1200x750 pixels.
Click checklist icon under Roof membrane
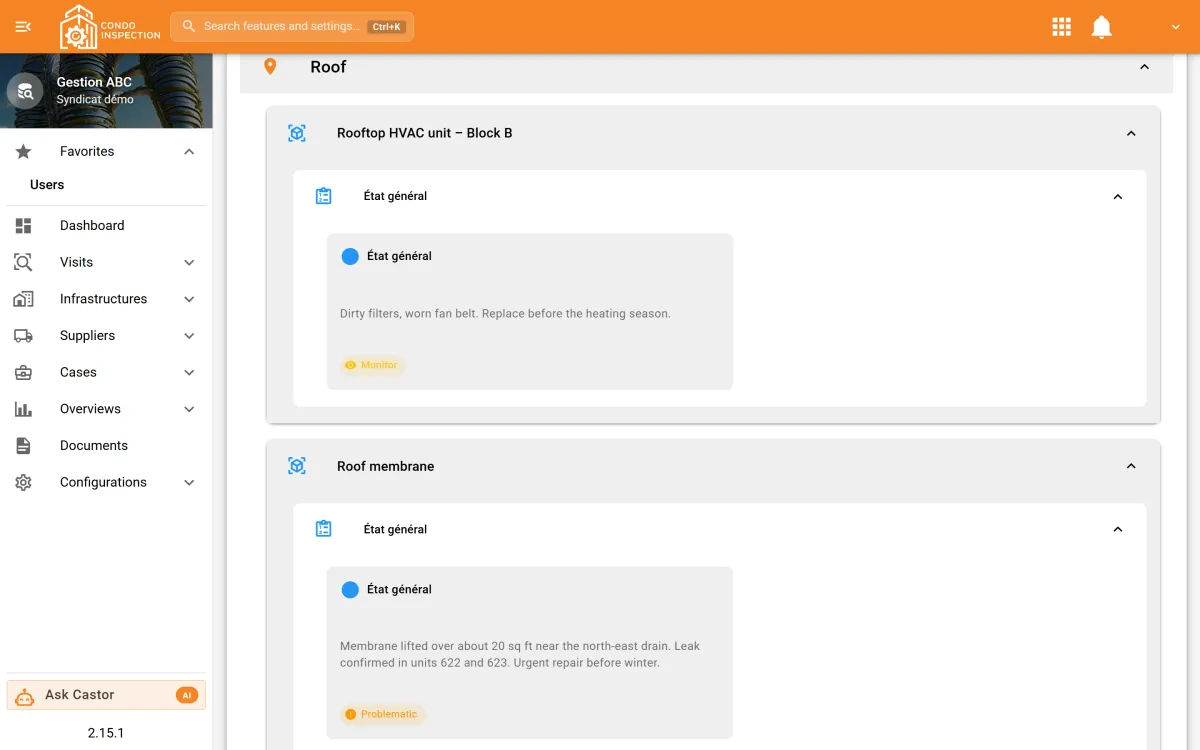click(323, 529)
